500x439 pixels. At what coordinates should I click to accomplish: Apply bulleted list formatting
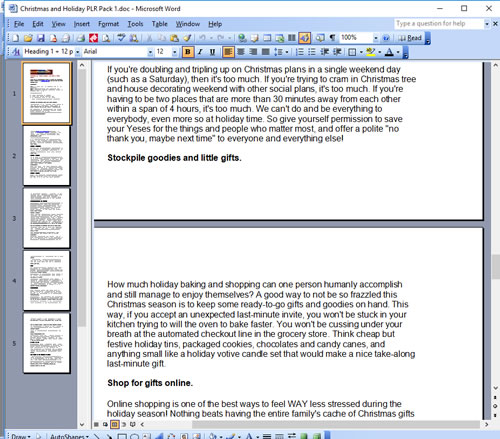pos(312,52)
